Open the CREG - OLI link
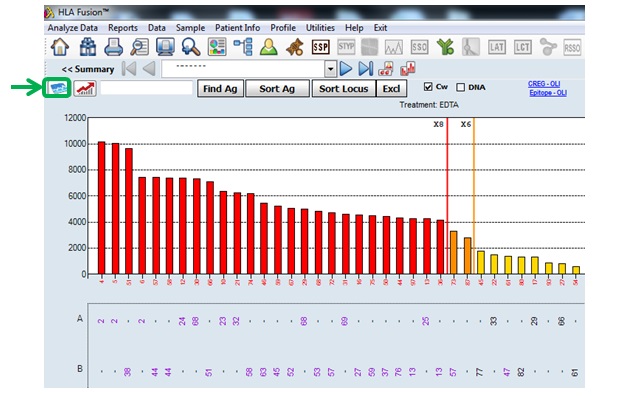The image size is (621, 396). point(544,84)
